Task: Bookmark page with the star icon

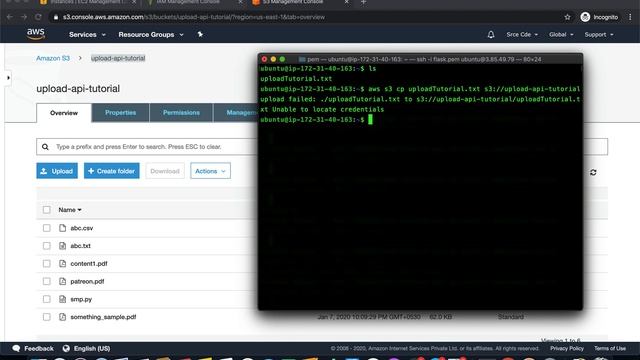Action: tap(567, 17)
